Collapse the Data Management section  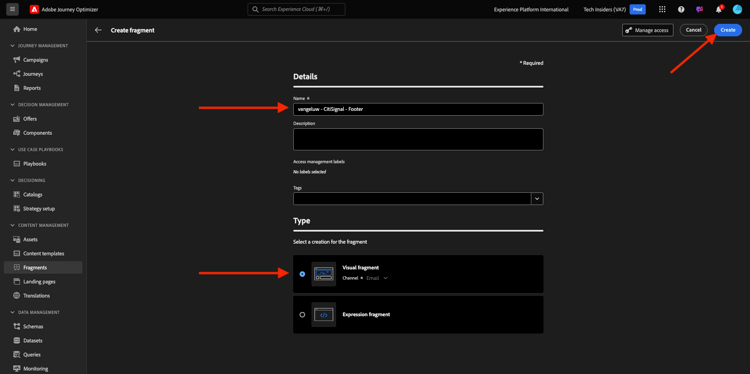click(x=12, y=312)
